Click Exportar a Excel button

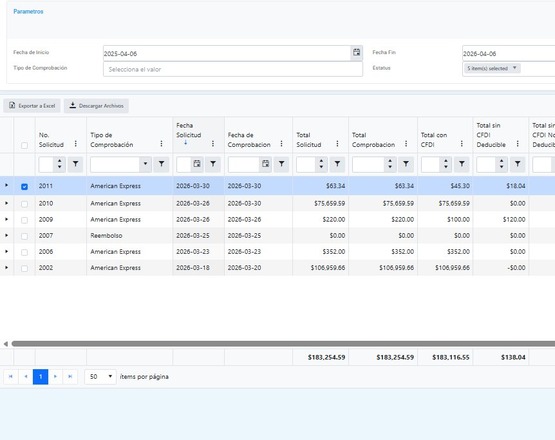coord(32,106)
